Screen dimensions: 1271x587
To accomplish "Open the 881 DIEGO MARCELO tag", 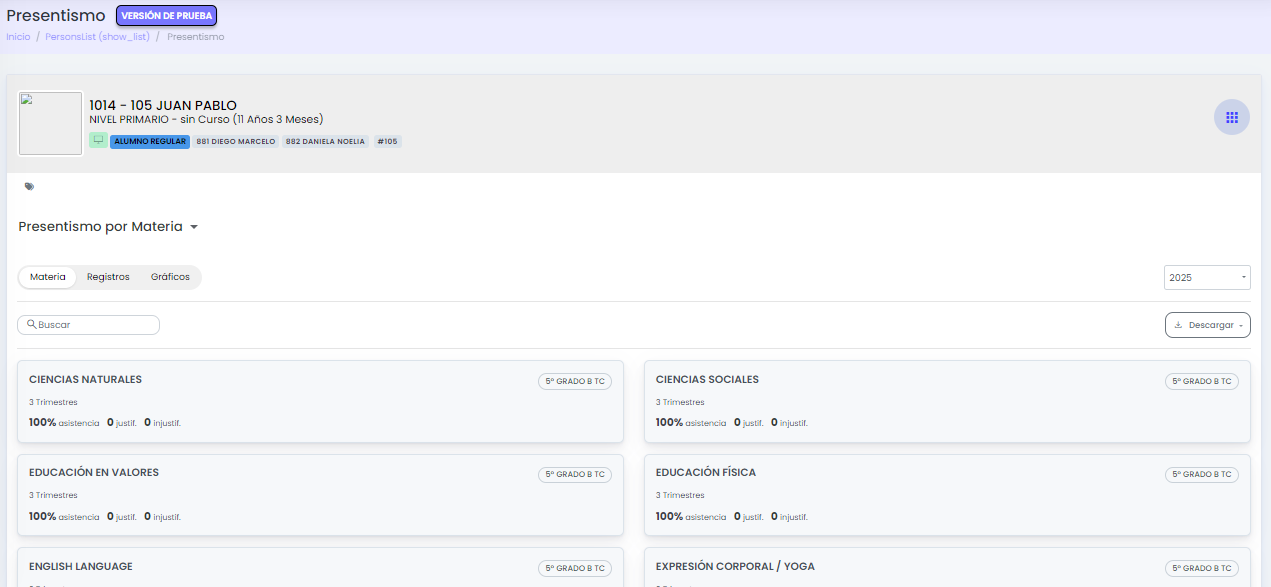I will click(236, 141).
